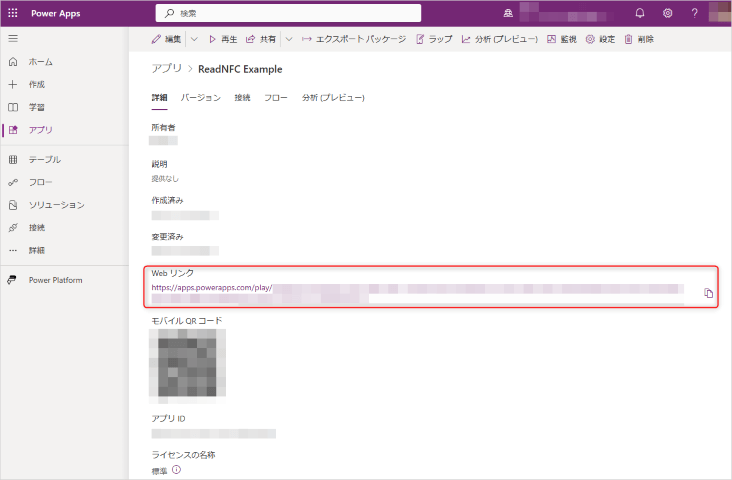The image size is (732, 480).
Task: Click 編集 in the command bar
Action: [166, 39]
